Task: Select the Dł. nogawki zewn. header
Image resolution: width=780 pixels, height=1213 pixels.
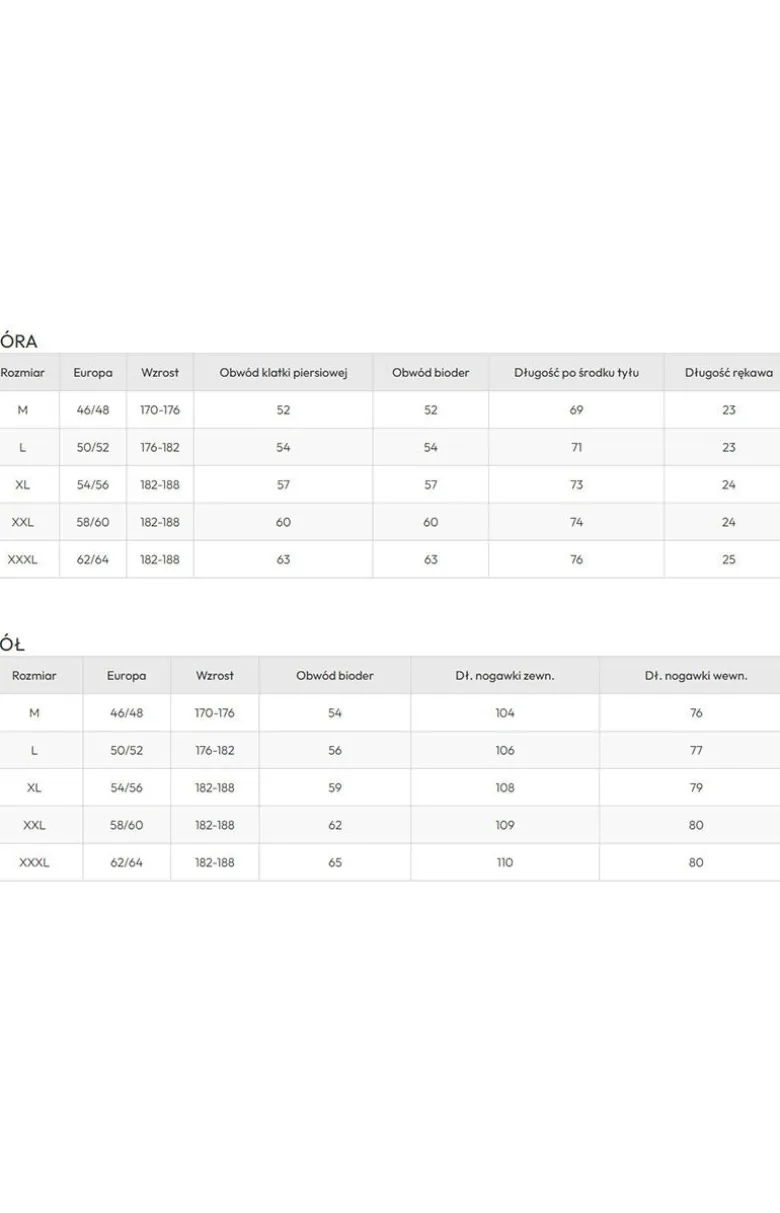Action: pos(505,675)
